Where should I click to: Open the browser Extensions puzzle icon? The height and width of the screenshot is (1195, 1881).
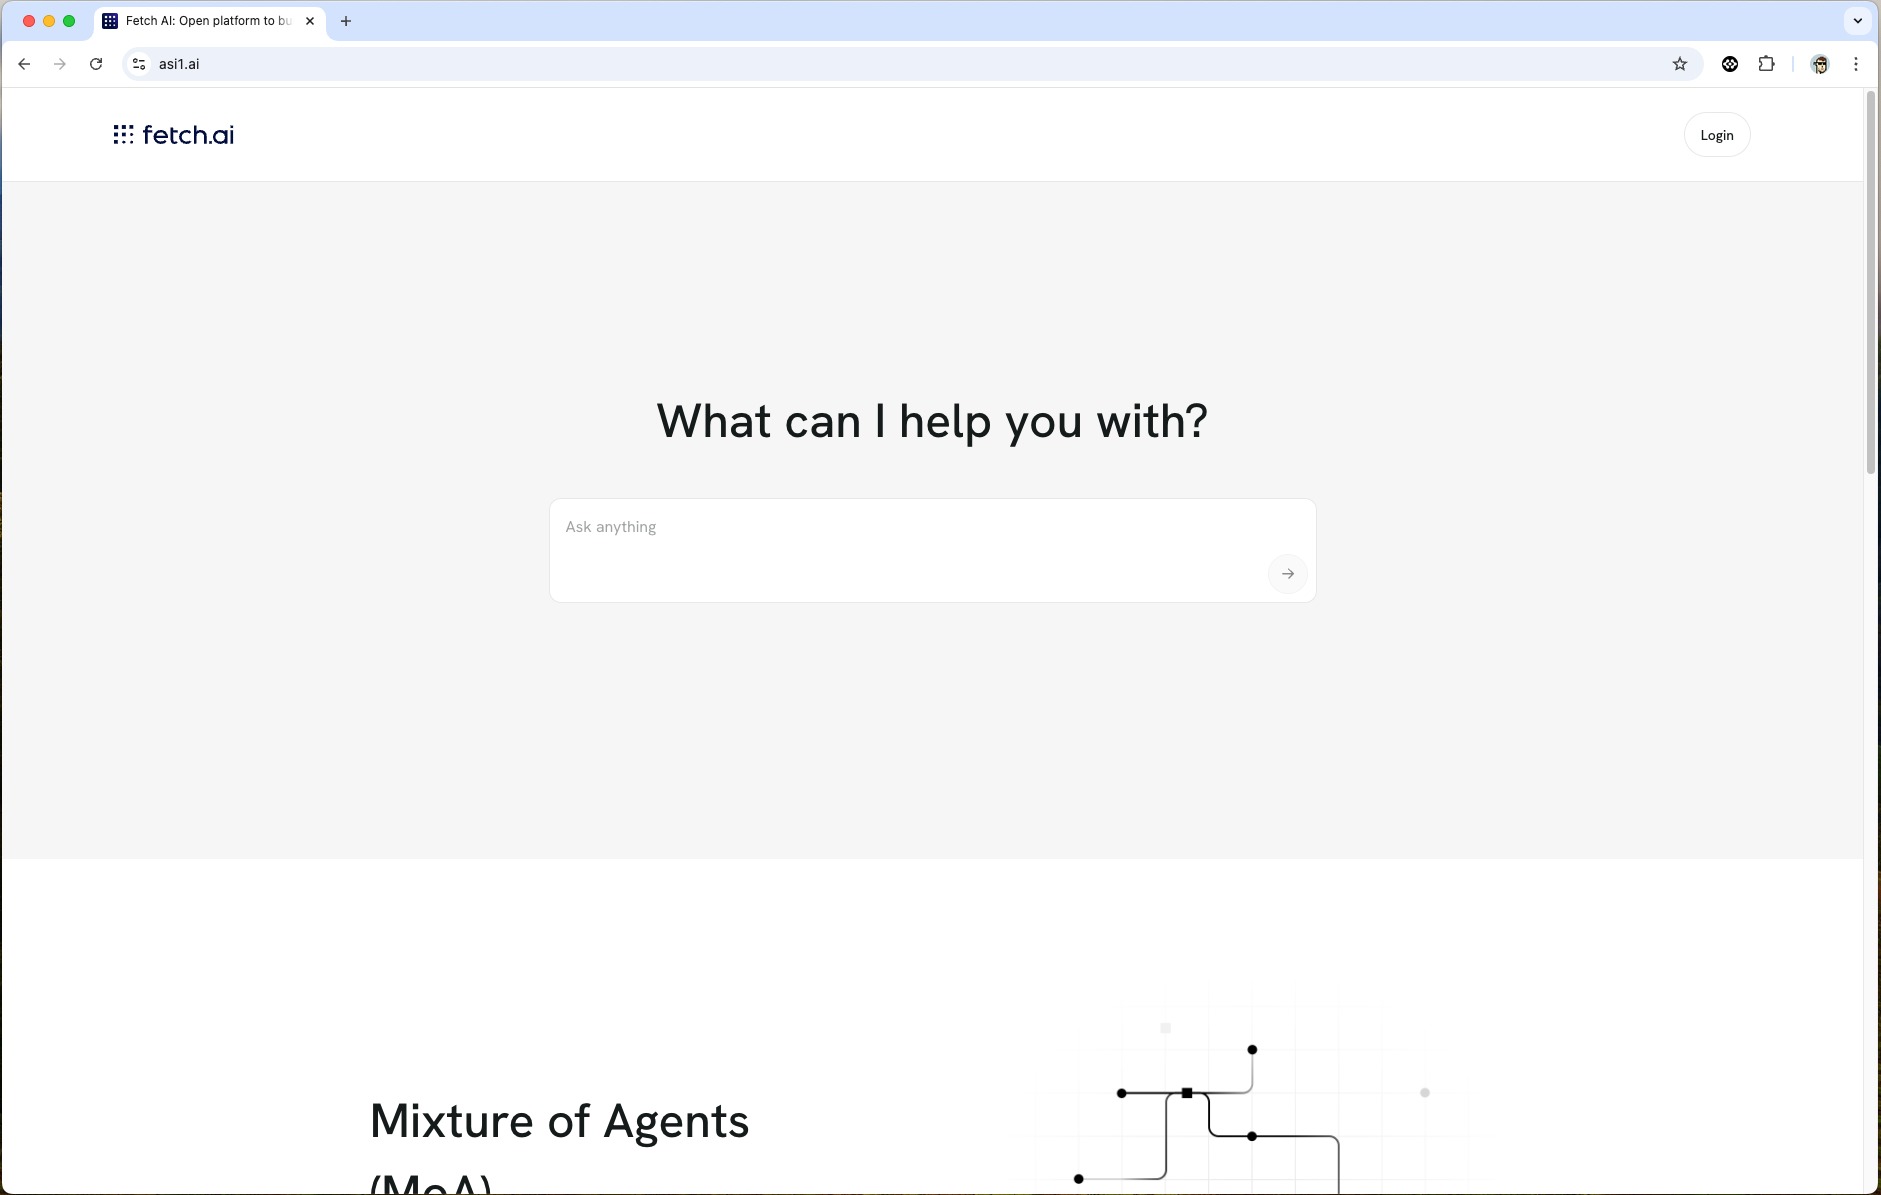(x=1767, y=64)
